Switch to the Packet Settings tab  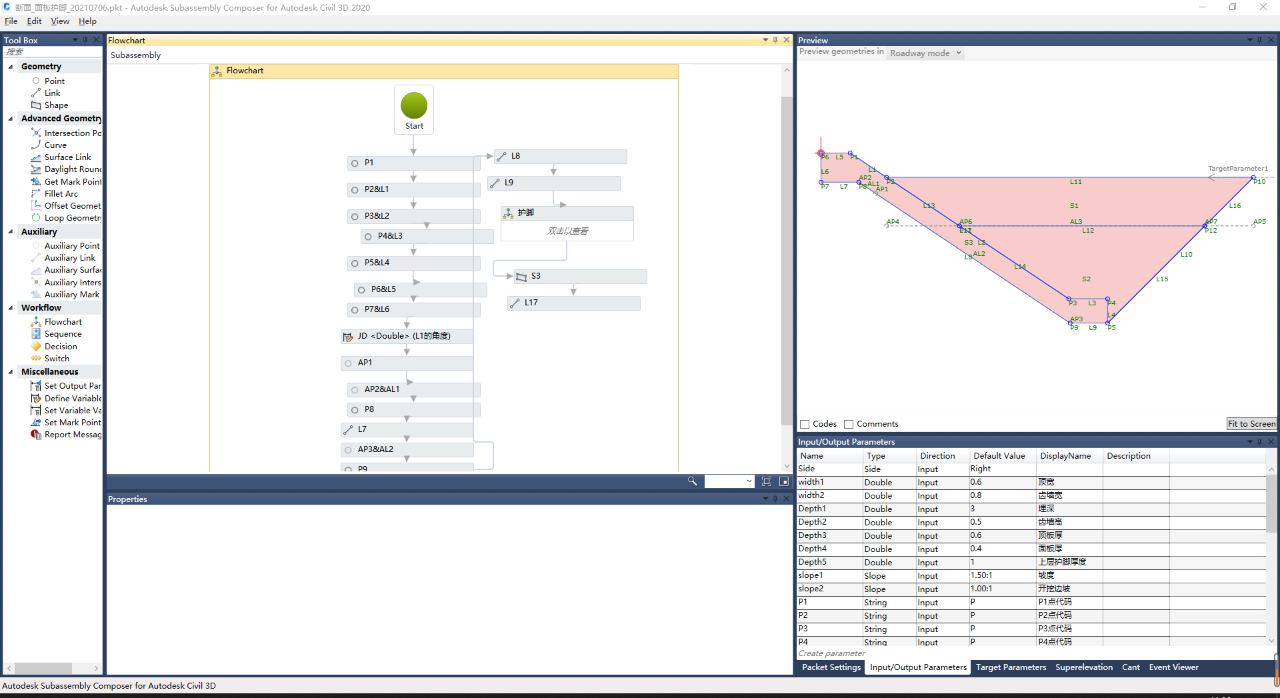coord(831,667)
